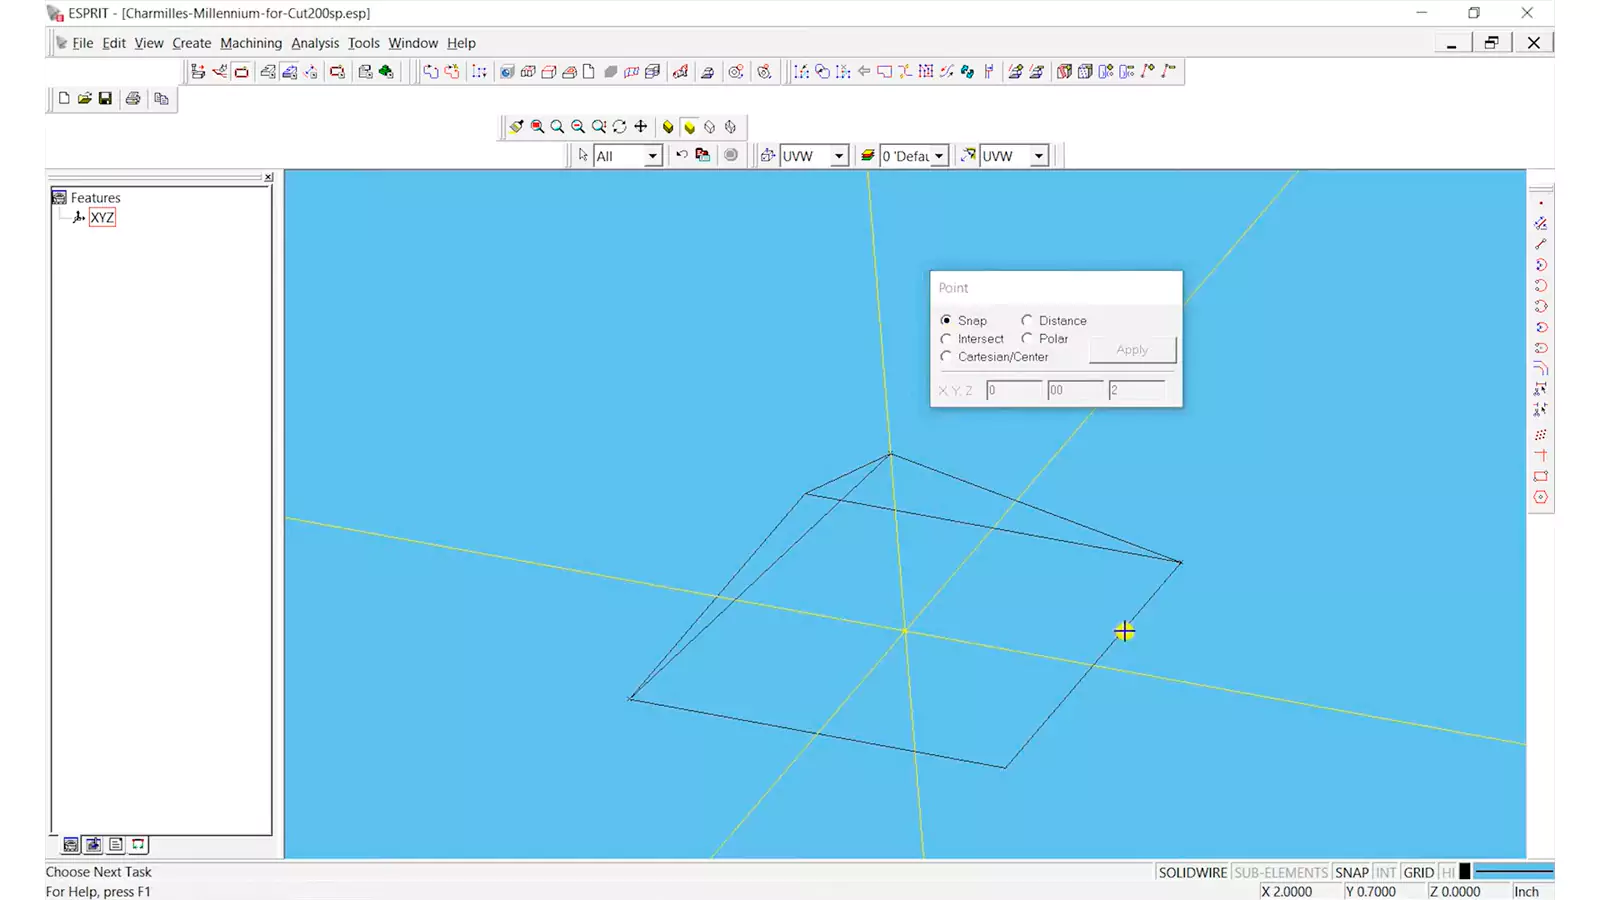Select the hexagon polygon tool icon
Screen dimensions: 1600x900
tap(1541, 497)
